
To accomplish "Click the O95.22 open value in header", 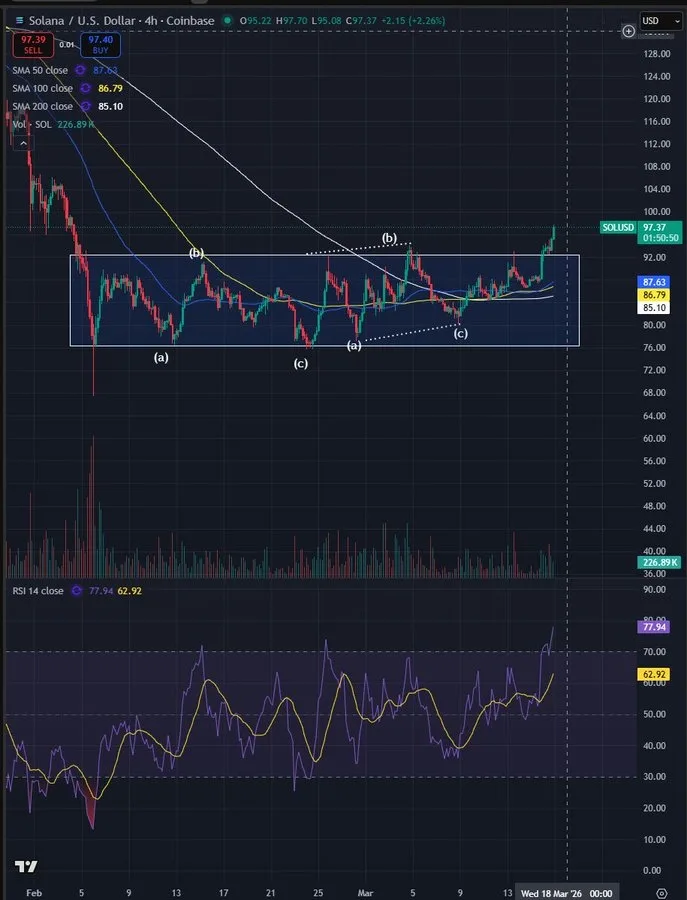I will tap(256, 21).
